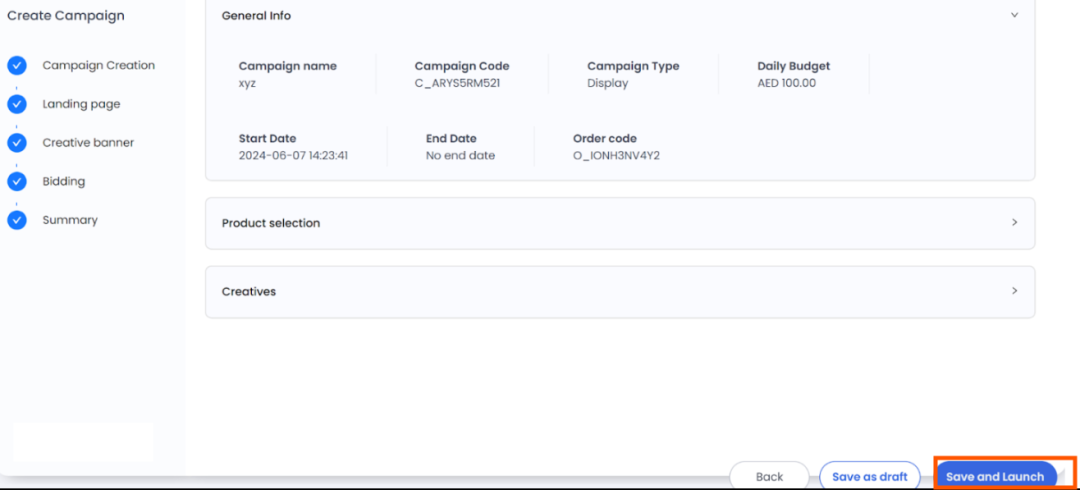This screenshot has width=1080, height=490.
Task: Expand the Creatives section arrow
Action: pyautogui.click(x=1014, y=291)
